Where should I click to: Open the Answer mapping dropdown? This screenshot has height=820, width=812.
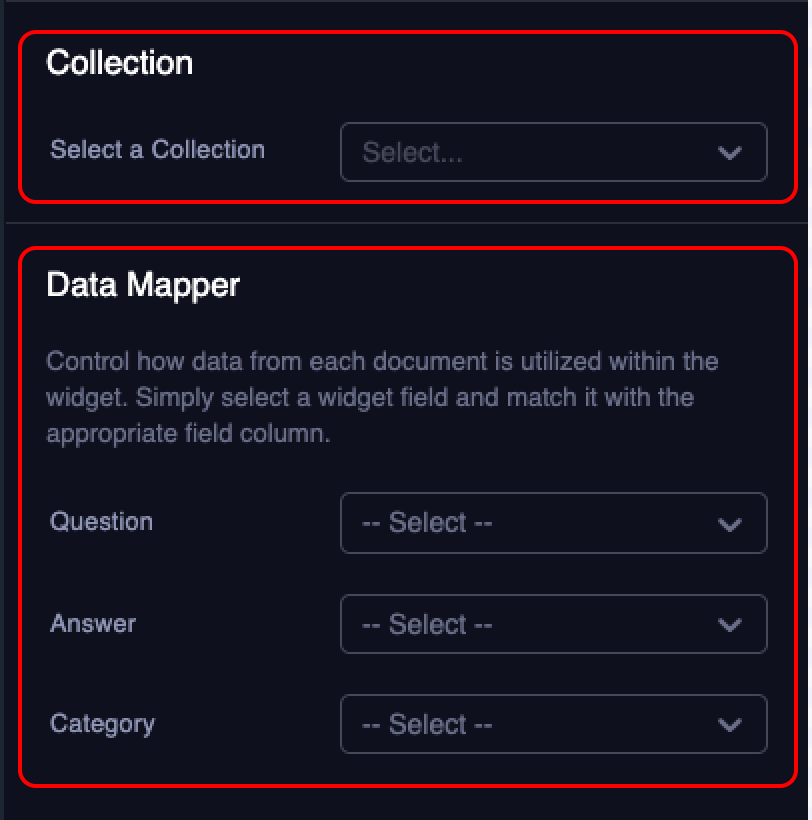coord(553,624)
